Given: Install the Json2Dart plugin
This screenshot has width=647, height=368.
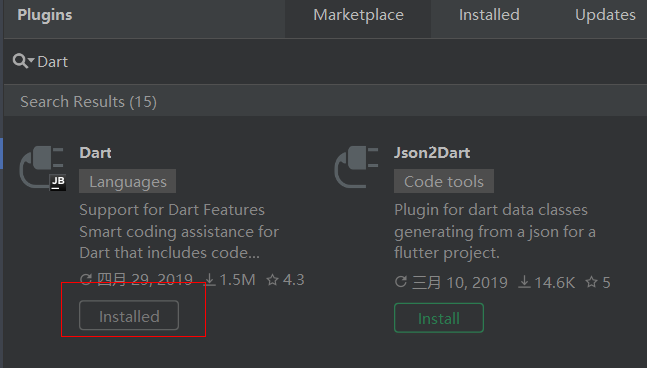Looking at the screenshot, I should coord(439,318).
